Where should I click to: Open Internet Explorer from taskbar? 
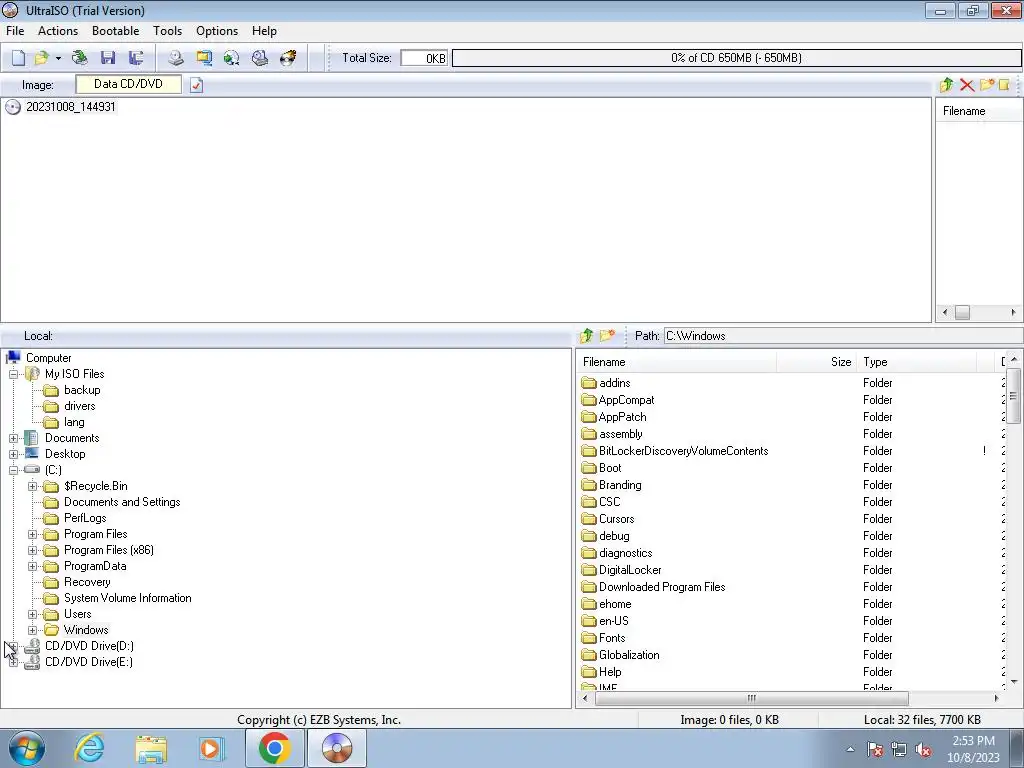pos(89,748)
